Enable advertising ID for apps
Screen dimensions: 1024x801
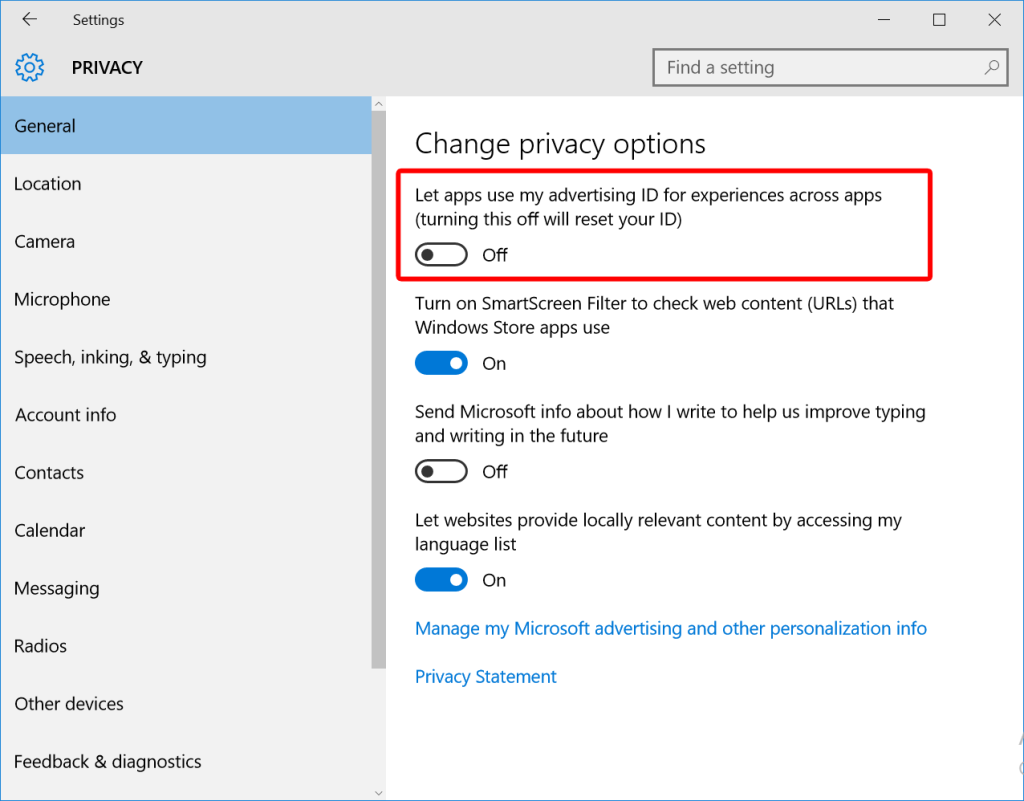pos(441,254)
